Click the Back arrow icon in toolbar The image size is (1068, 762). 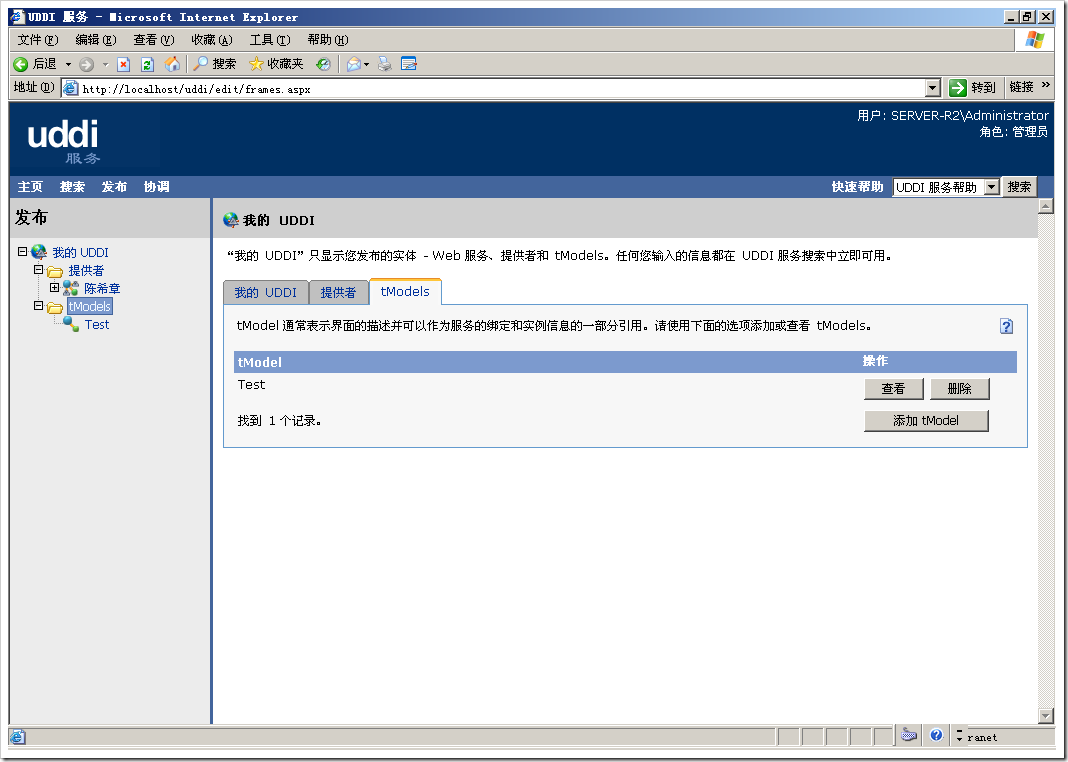[21, 64]
